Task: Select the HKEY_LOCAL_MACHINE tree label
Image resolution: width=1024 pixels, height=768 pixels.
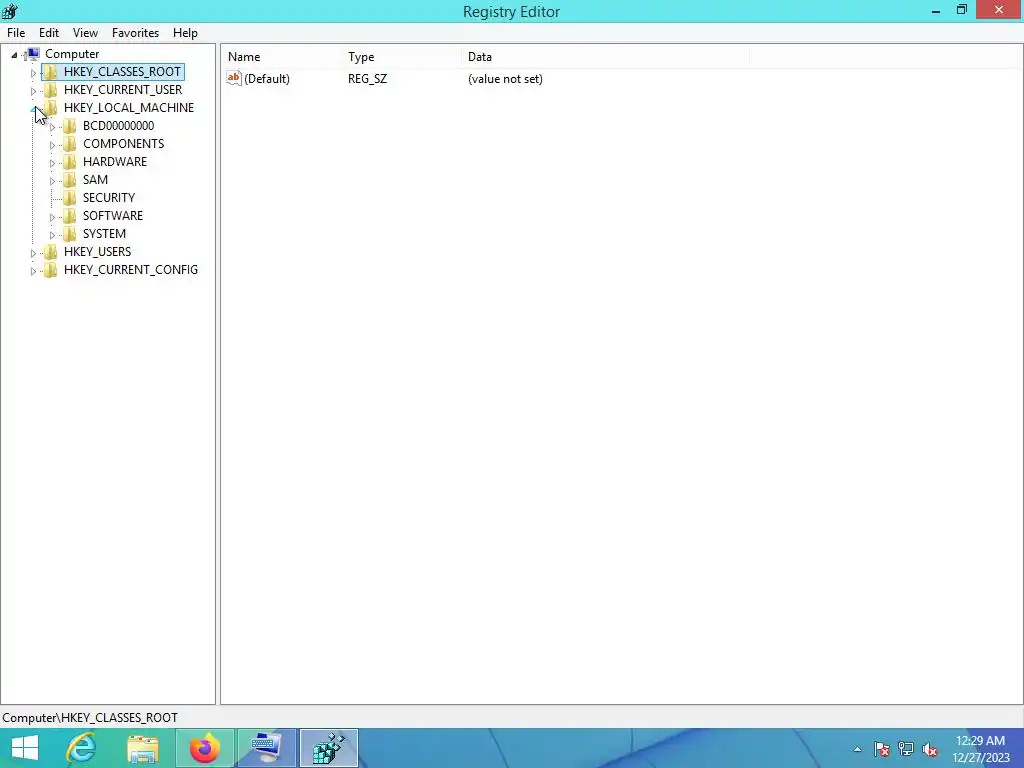Action: pos(129,108)
